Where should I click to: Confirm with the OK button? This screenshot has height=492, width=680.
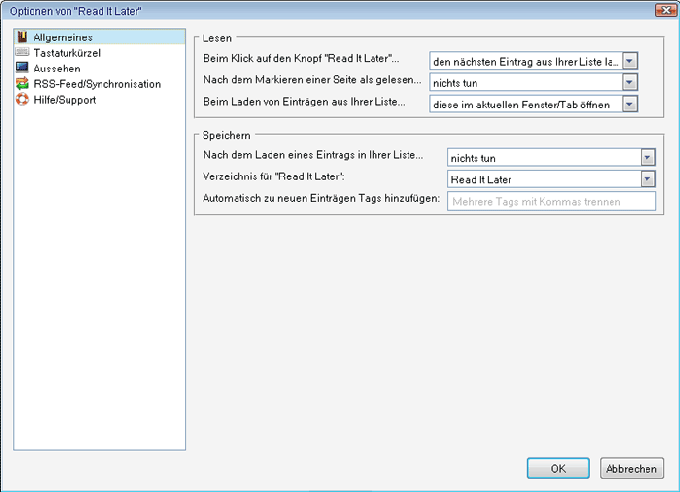click(558, 469)
